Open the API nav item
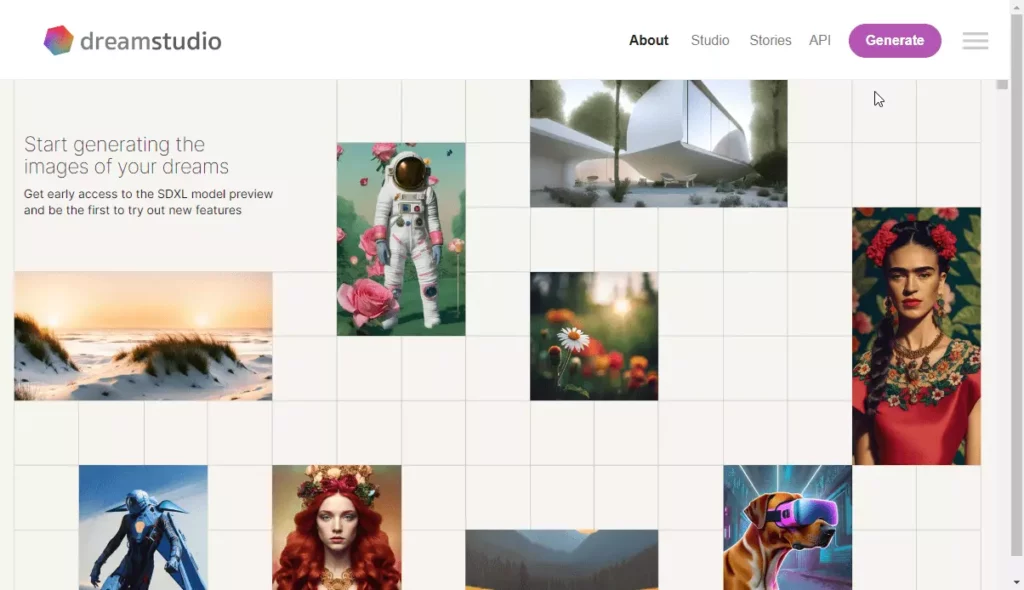1024x590 pixels. pyautogui.click(x=820, y=41)
